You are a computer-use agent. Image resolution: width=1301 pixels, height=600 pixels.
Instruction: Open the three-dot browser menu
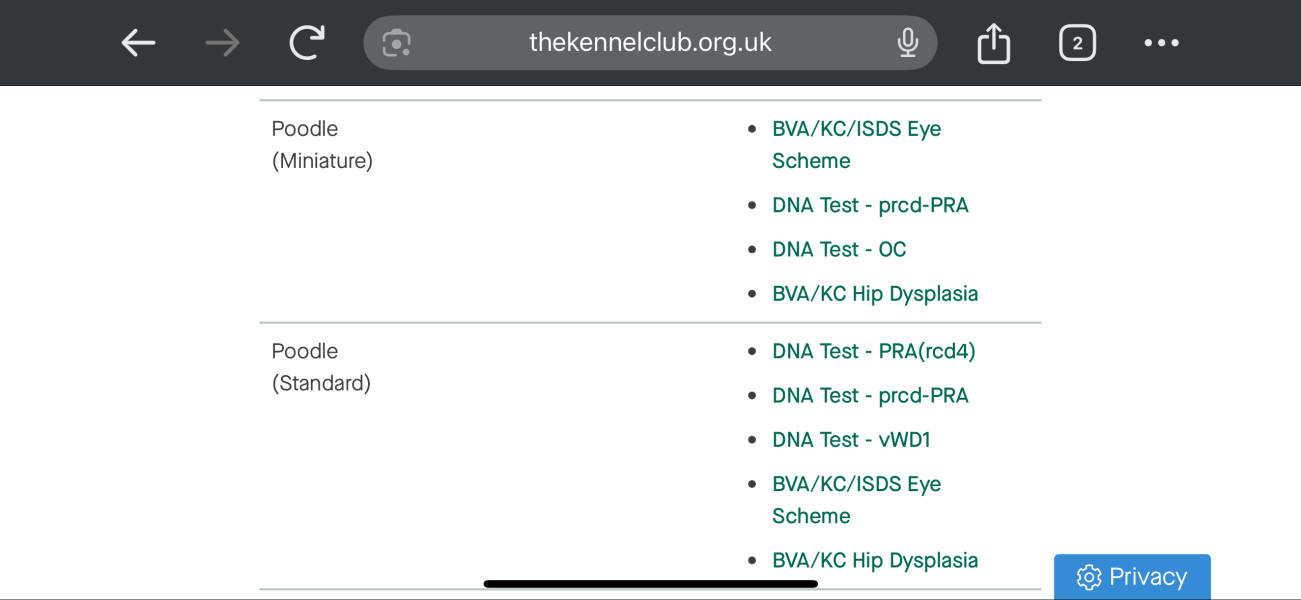[1161, 43]
